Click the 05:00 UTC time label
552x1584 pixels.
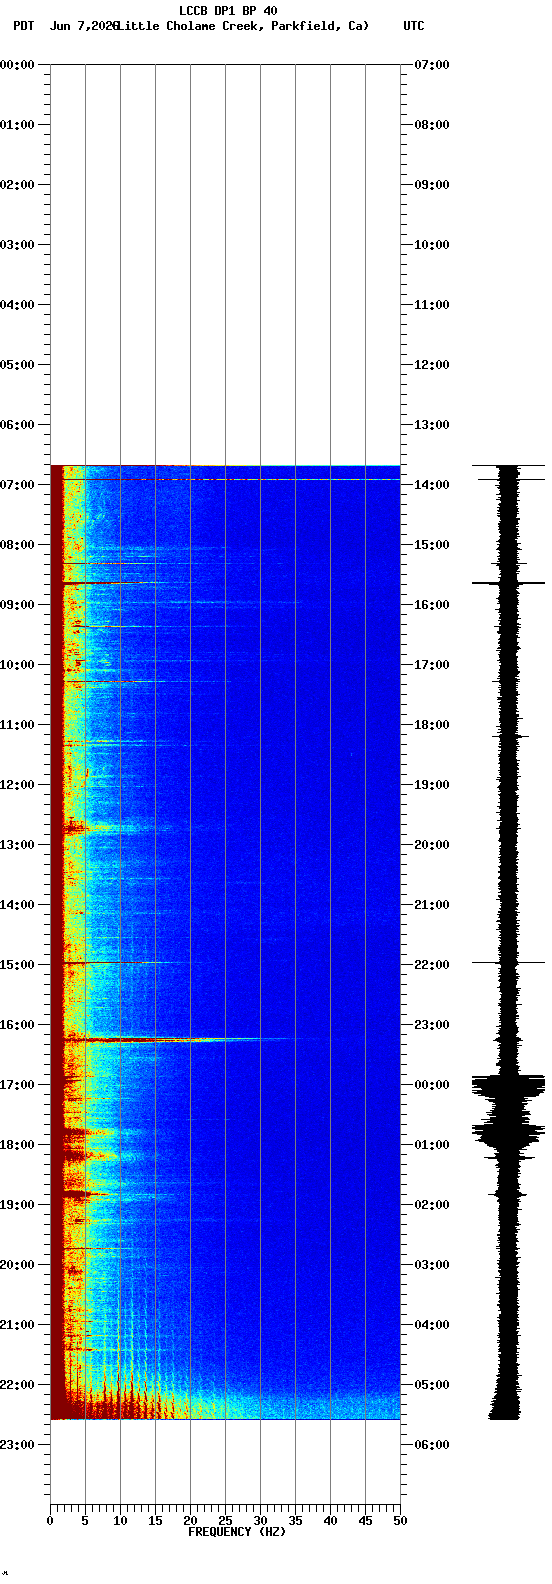click(x=432, y=1385)
